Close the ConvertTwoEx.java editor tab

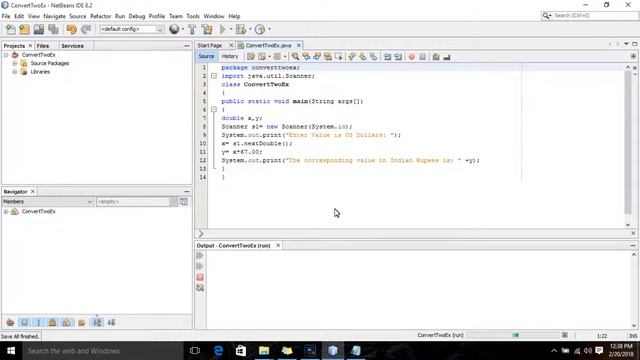coord(299,45)
